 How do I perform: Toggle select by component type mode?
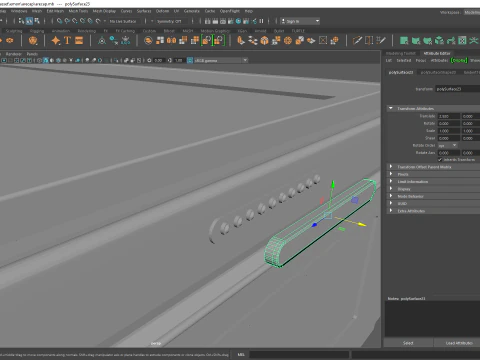37,21
